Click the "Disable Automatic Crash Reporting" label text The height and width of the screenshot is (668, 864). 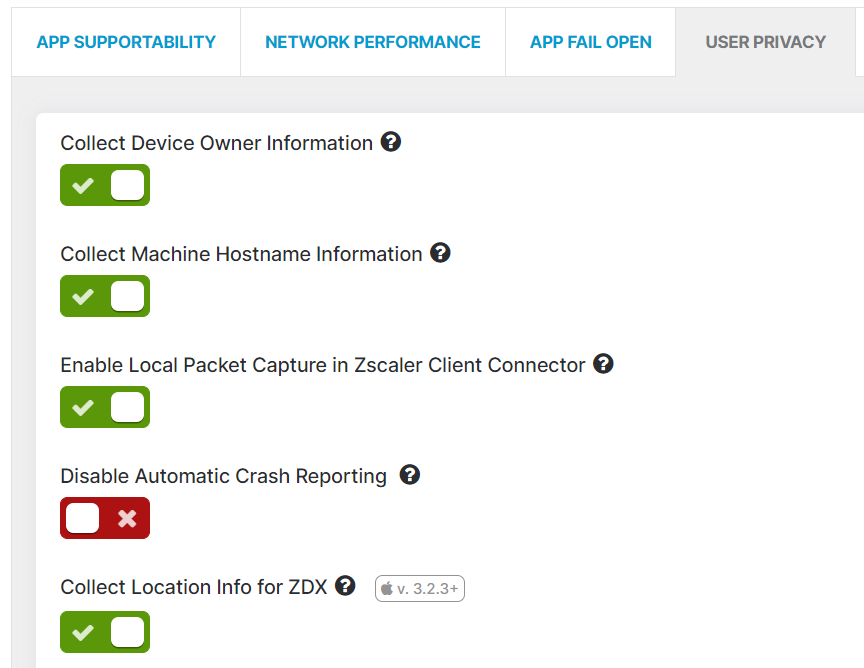tap(223, 476)
